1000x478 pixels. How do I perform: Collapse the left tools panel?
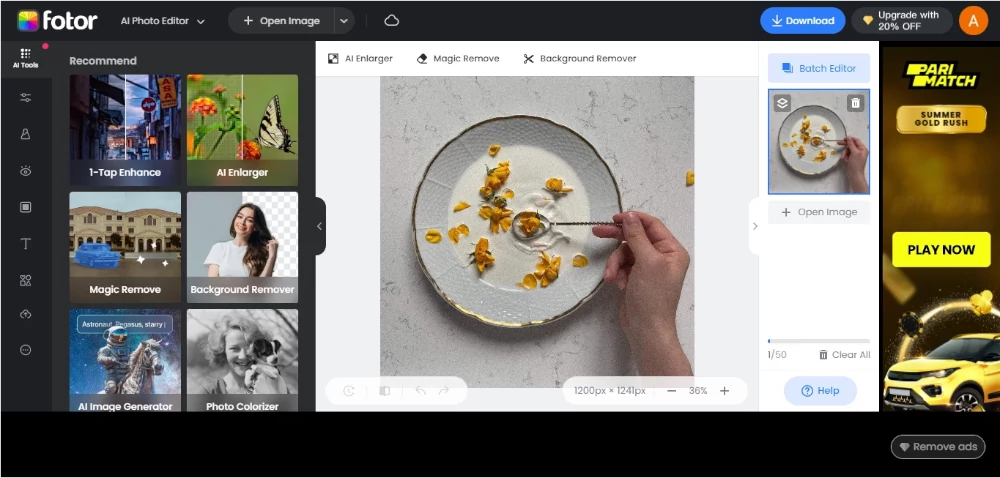coord(319,226)
